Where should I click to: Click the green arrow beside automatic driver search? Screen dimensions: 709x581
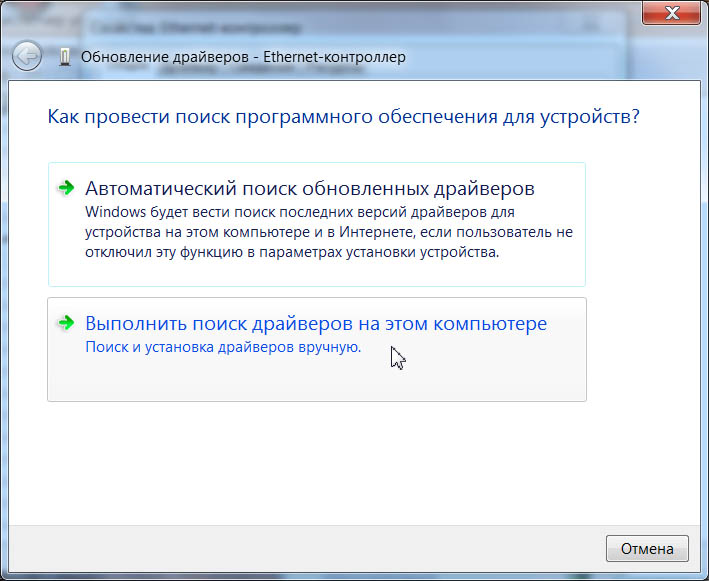tap(66, 188)
